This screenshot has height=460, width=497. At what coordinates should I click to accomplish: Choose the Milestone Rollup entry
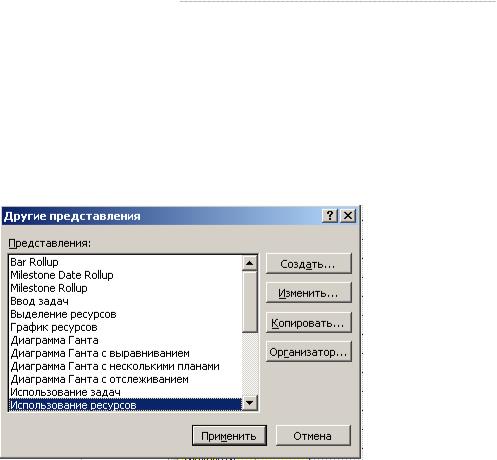(x=125, y=288)
